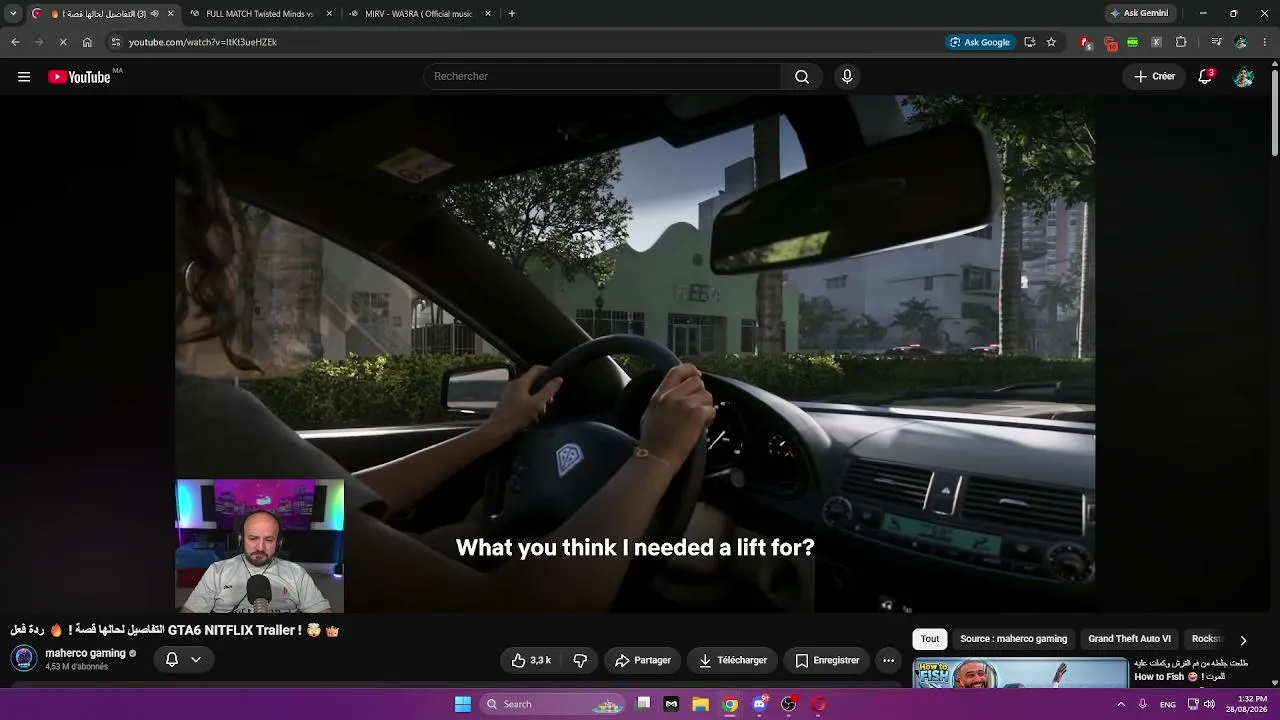Open File Explorer from the taskbar
The image size is (1280, 720).
coord(701,704)
